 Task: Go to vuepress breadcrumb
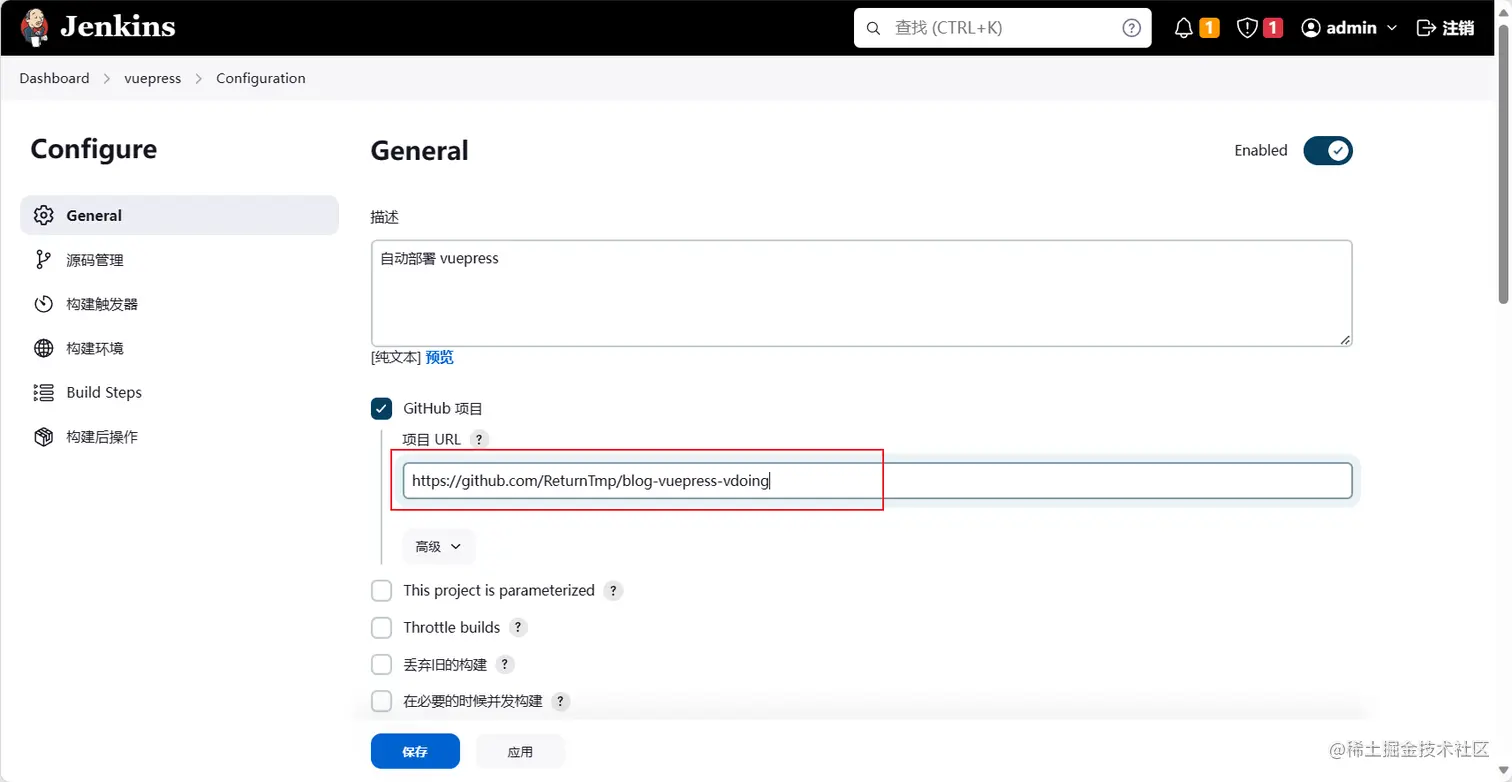click(152, 78)
